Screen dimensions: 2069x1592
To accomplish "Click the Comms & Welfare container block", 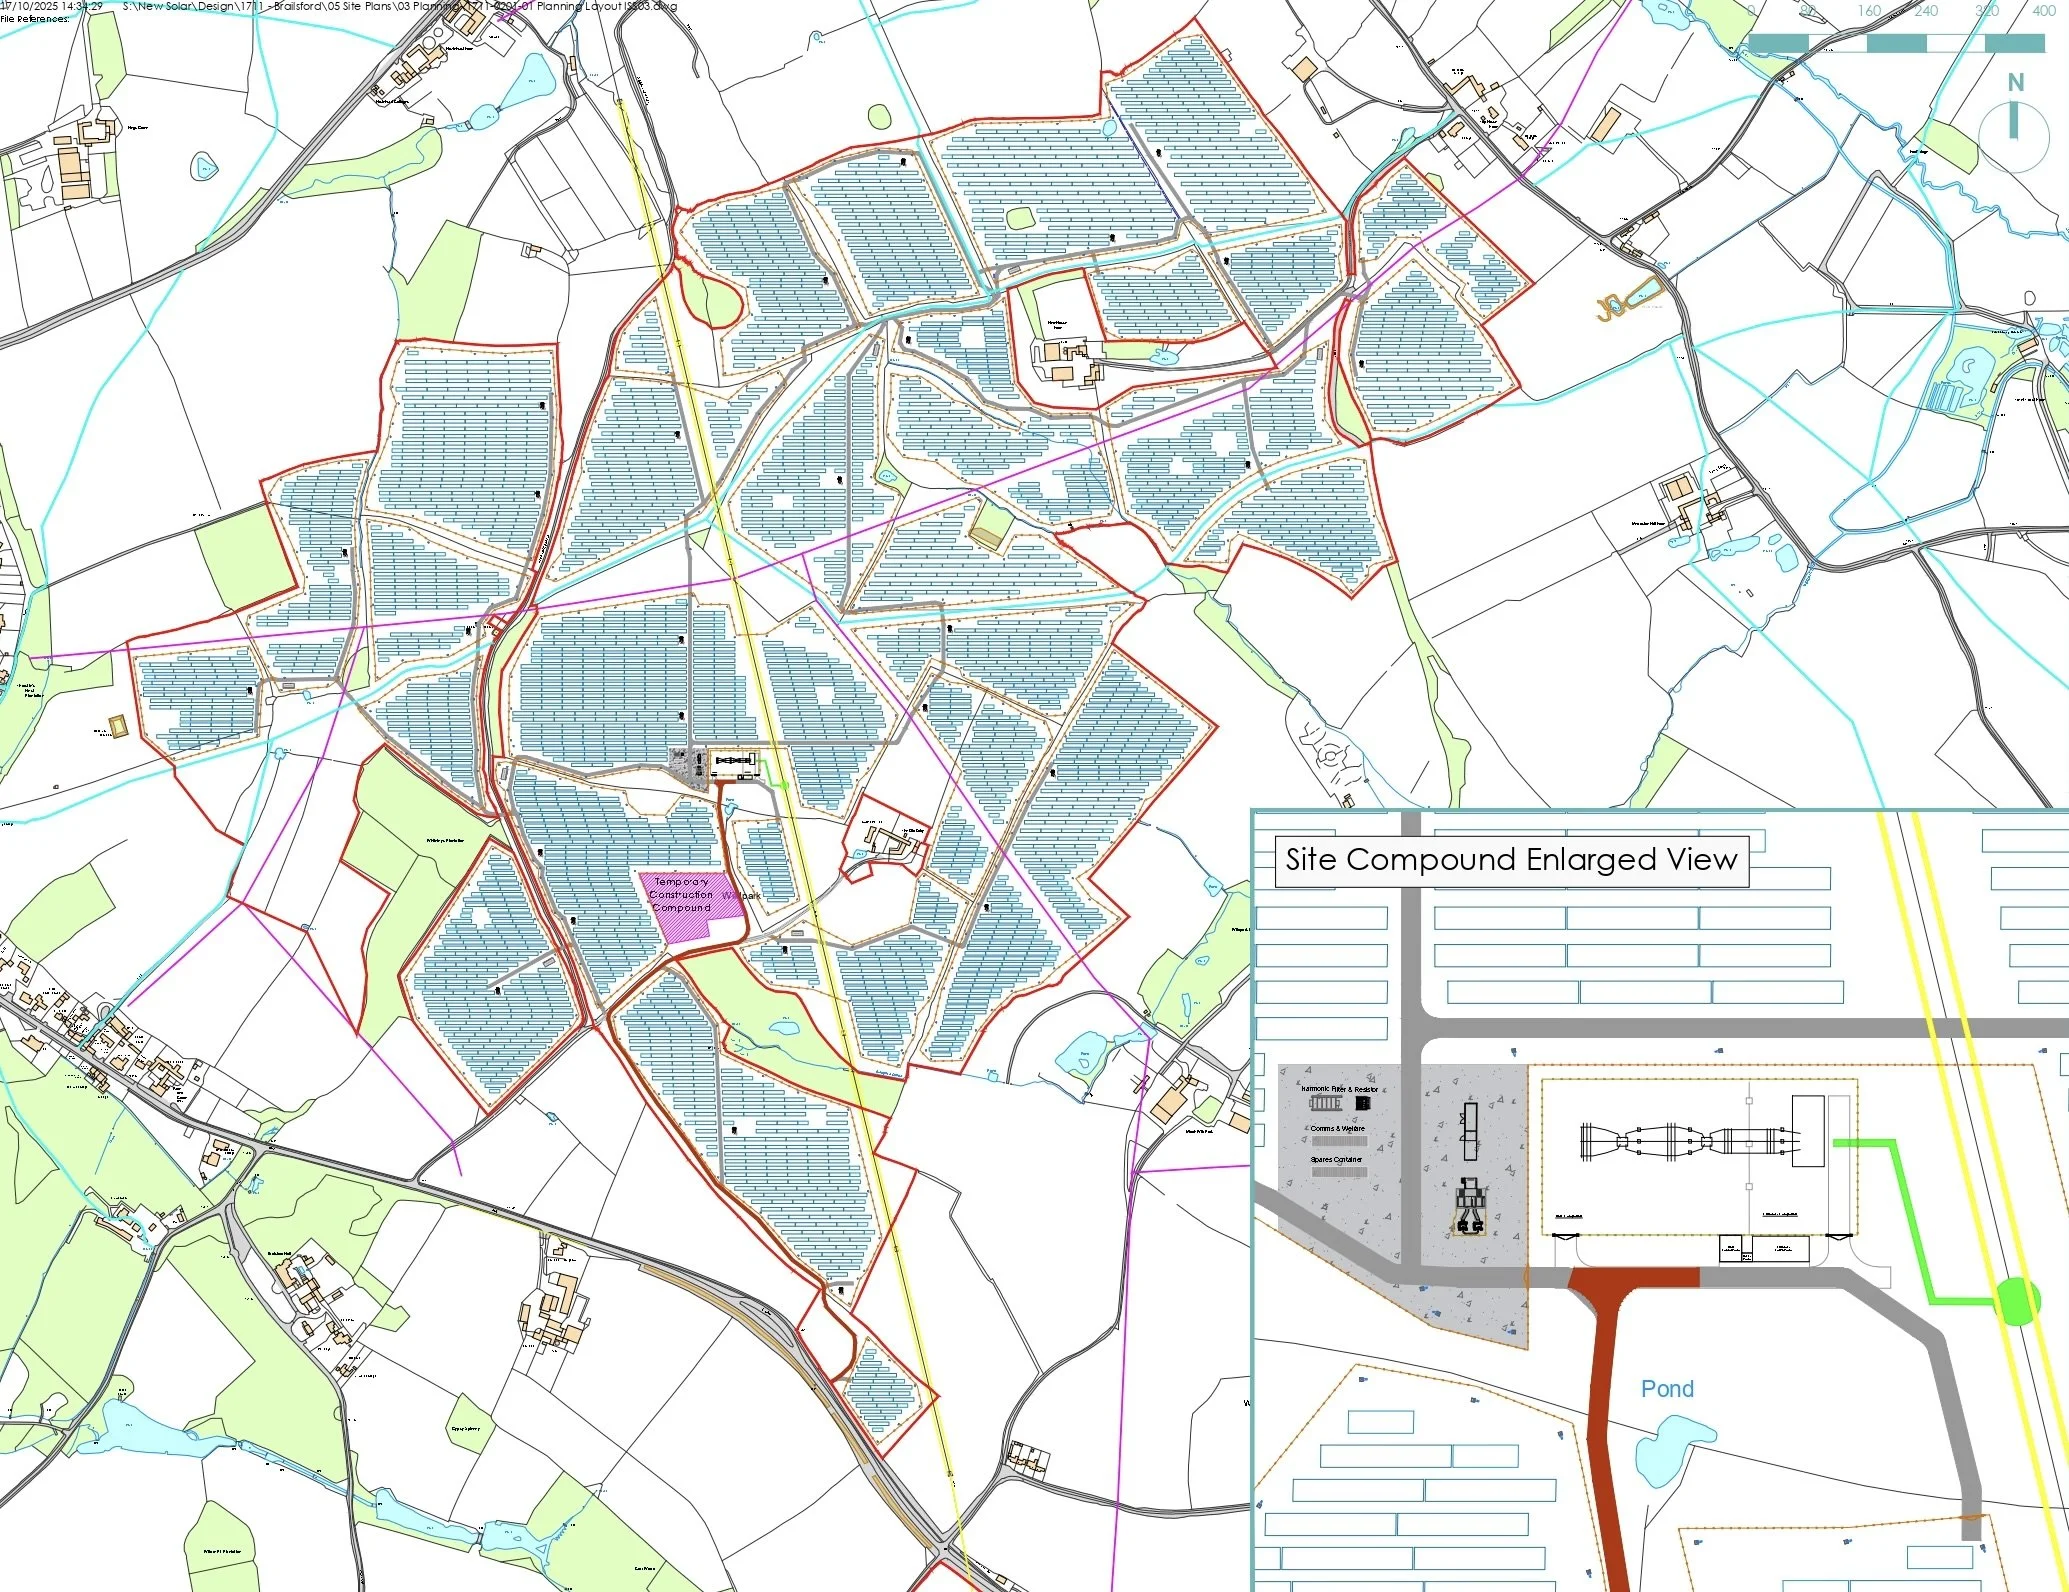I will click(x=1338, y=1141).
